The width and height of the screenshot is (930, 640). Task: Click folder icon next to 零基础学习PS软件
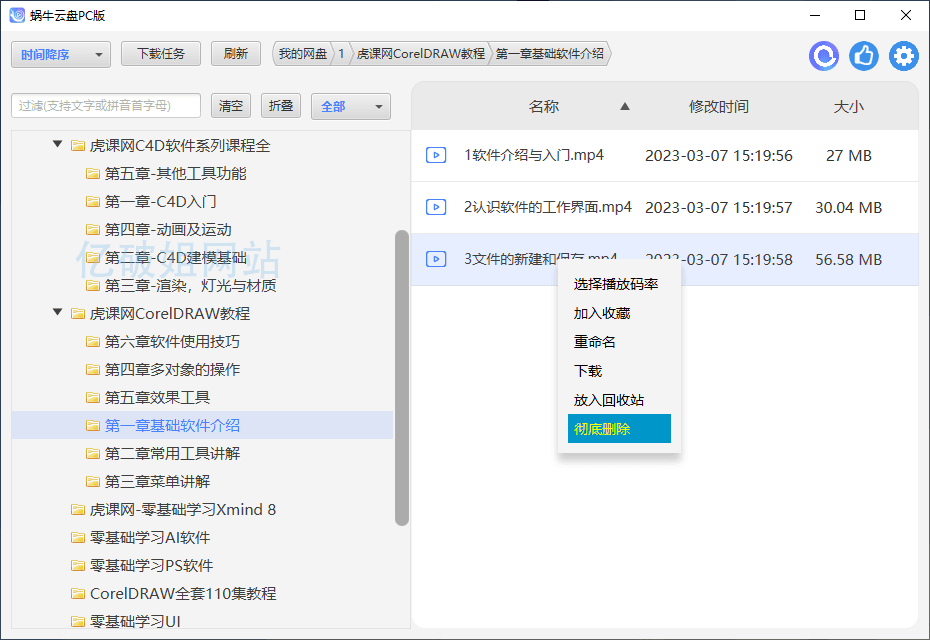pos(78,566)
